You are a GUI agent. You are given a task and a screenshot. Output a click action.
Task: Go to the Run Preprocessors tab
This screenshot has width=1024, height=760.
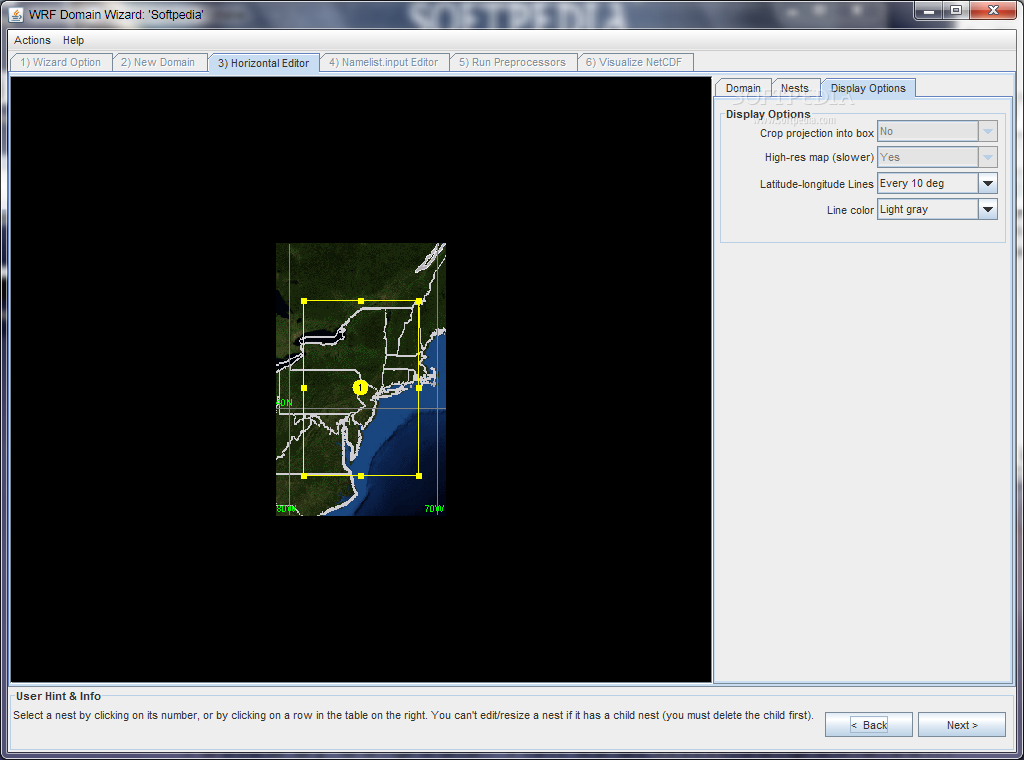tap(512, 62)
